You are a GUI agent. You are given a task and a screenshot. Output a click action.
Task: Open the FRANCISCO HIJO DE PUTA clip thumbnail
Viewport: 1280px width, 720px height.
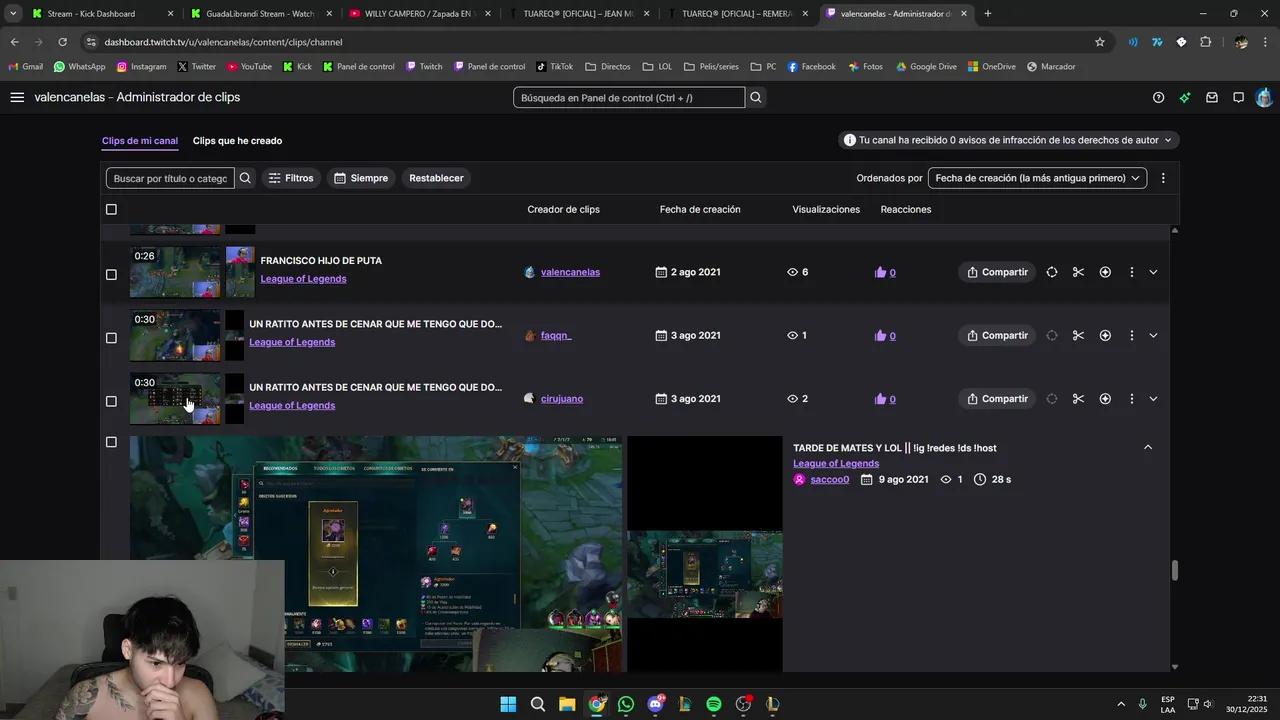click(175, 272)
